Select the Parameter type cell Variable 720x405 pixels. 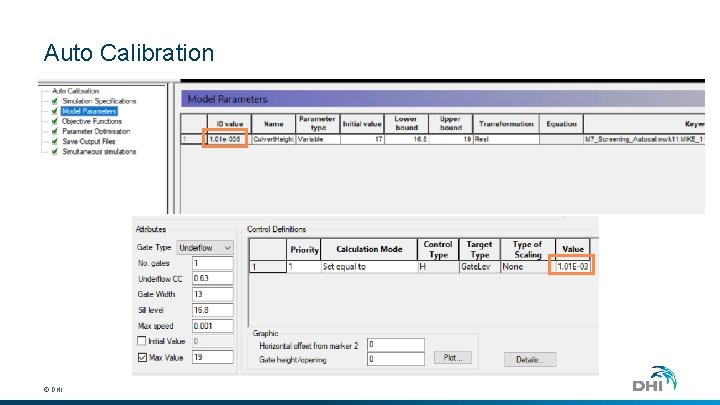click(x=318, y=139)
